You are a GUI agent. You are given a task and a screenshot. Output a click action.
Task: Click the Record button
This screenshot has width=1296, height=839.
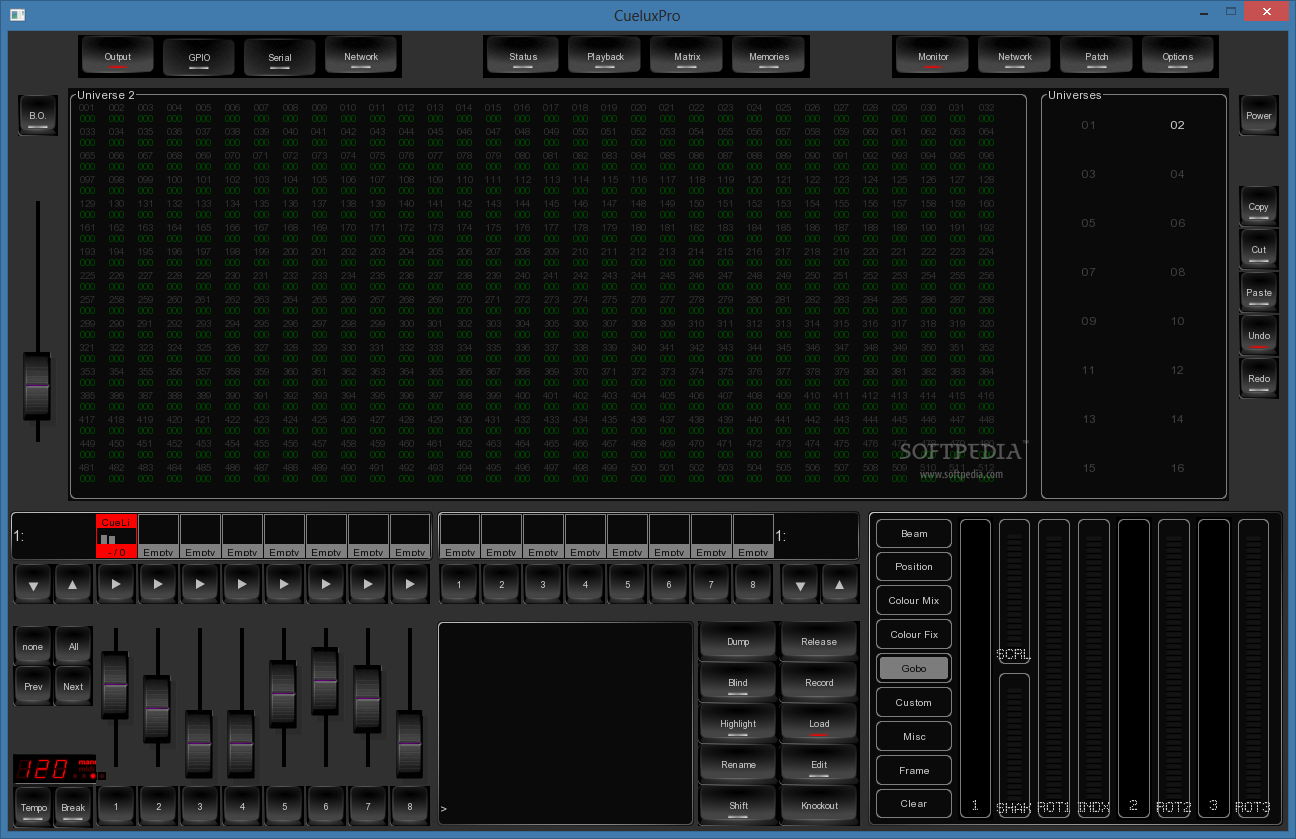coord(819,682)
